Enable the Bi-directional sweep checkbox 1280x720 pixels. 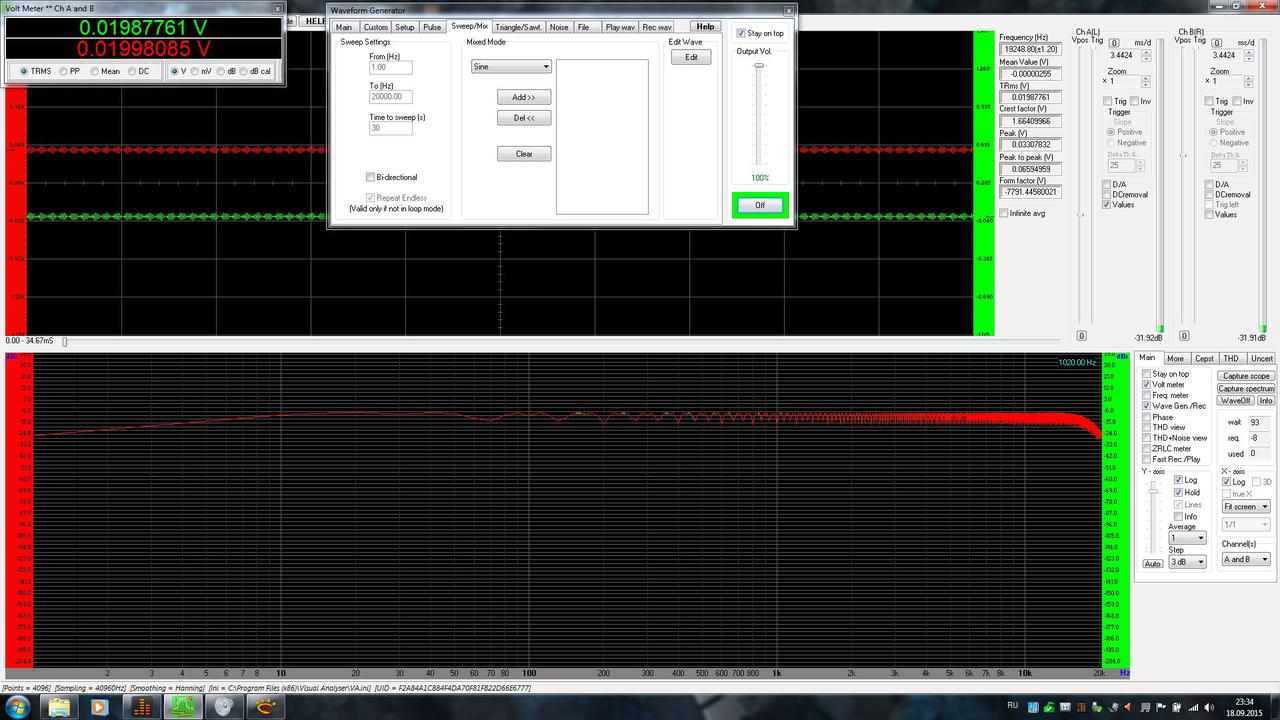click(370, 177)
